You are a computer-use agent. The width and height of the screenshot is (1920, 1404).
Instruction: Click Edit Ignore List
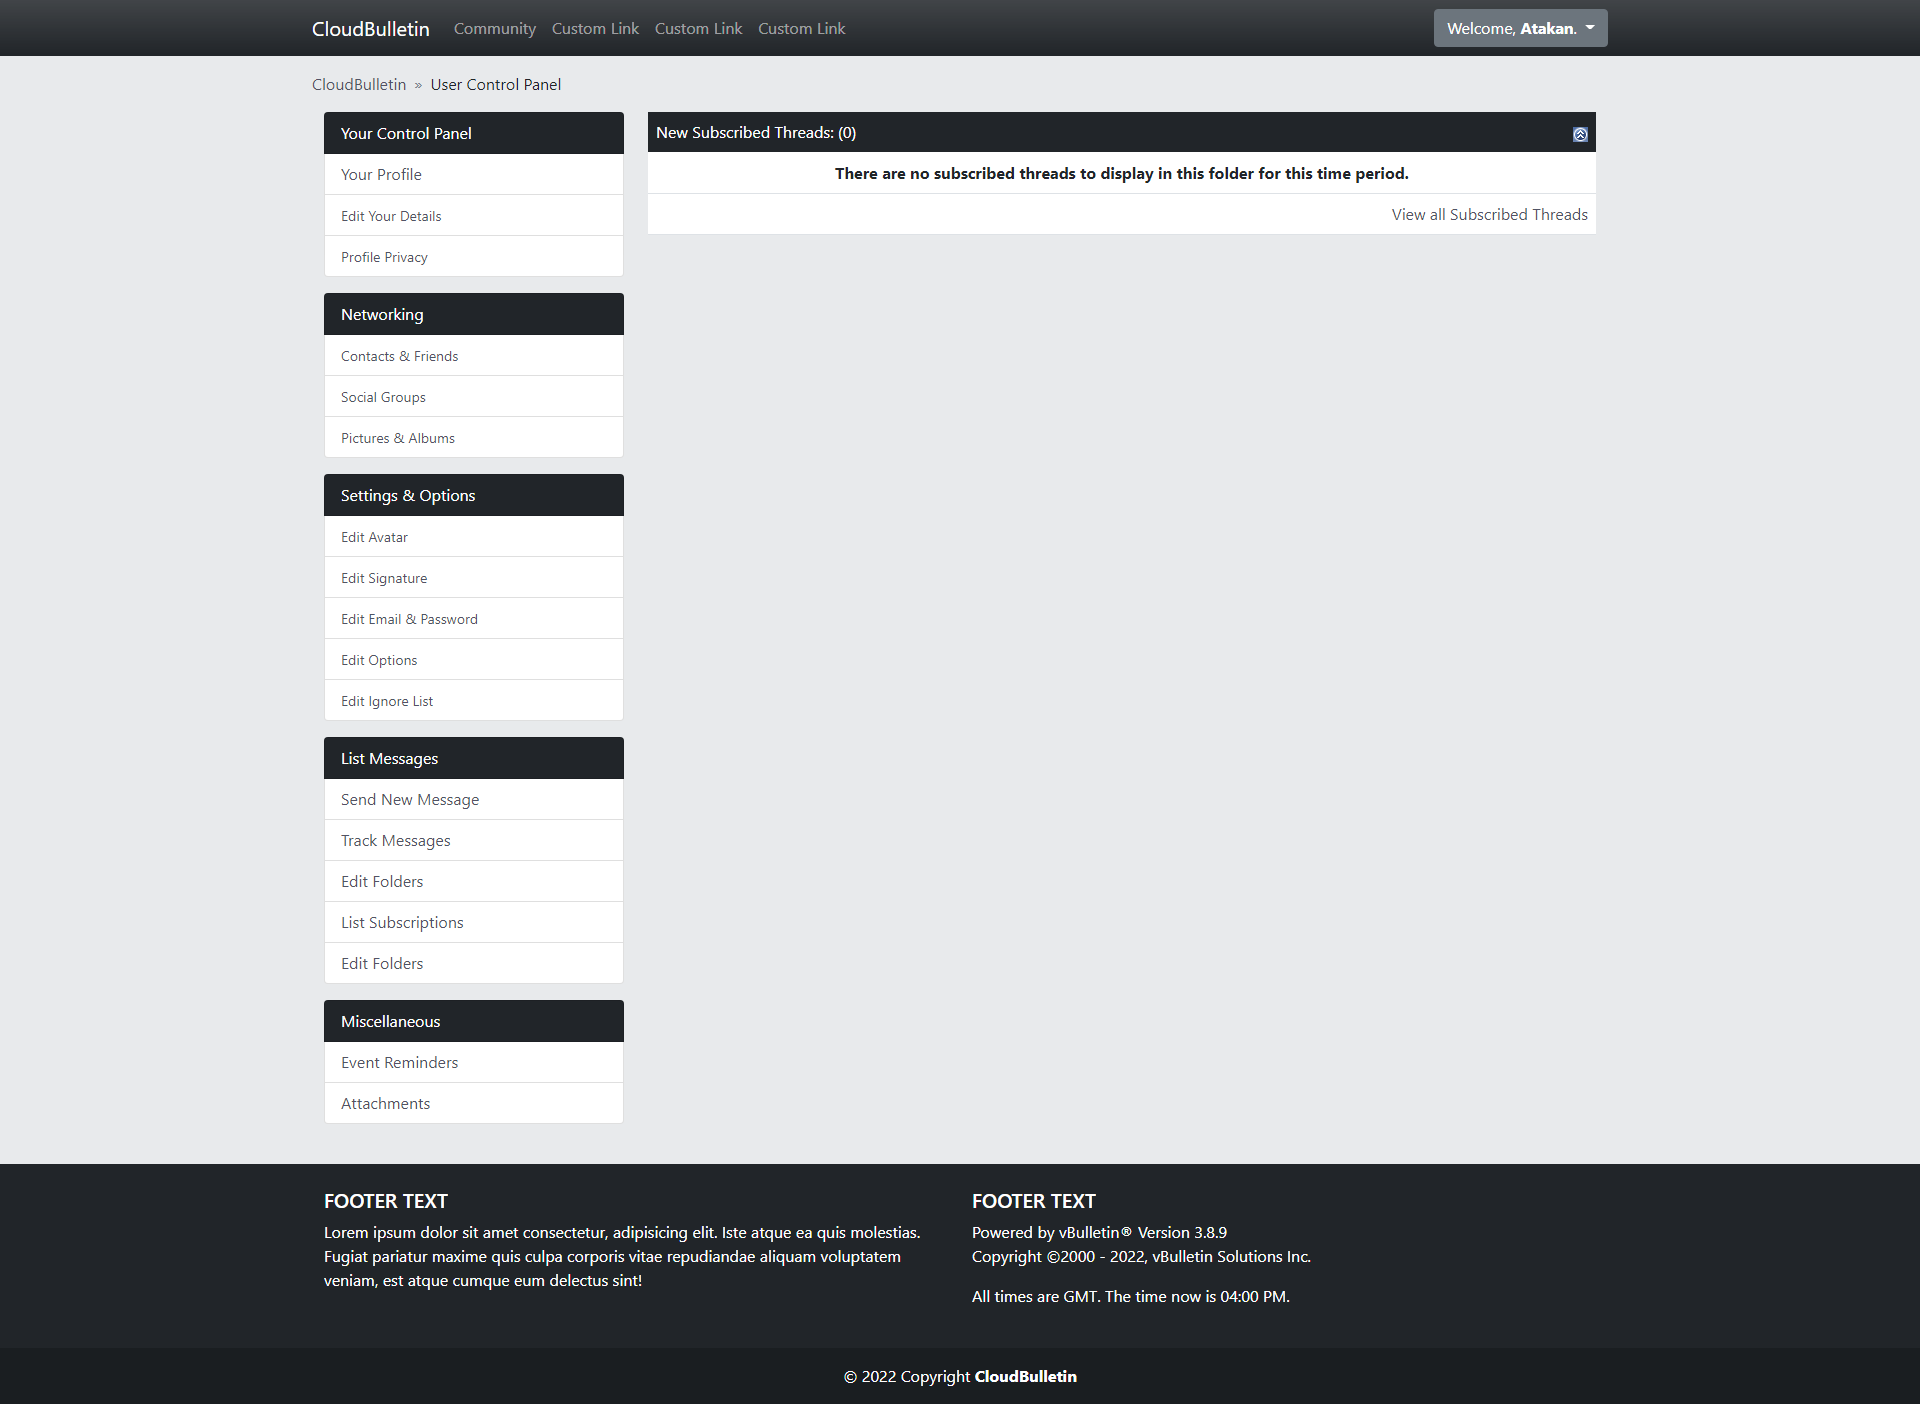click(387, 701)
